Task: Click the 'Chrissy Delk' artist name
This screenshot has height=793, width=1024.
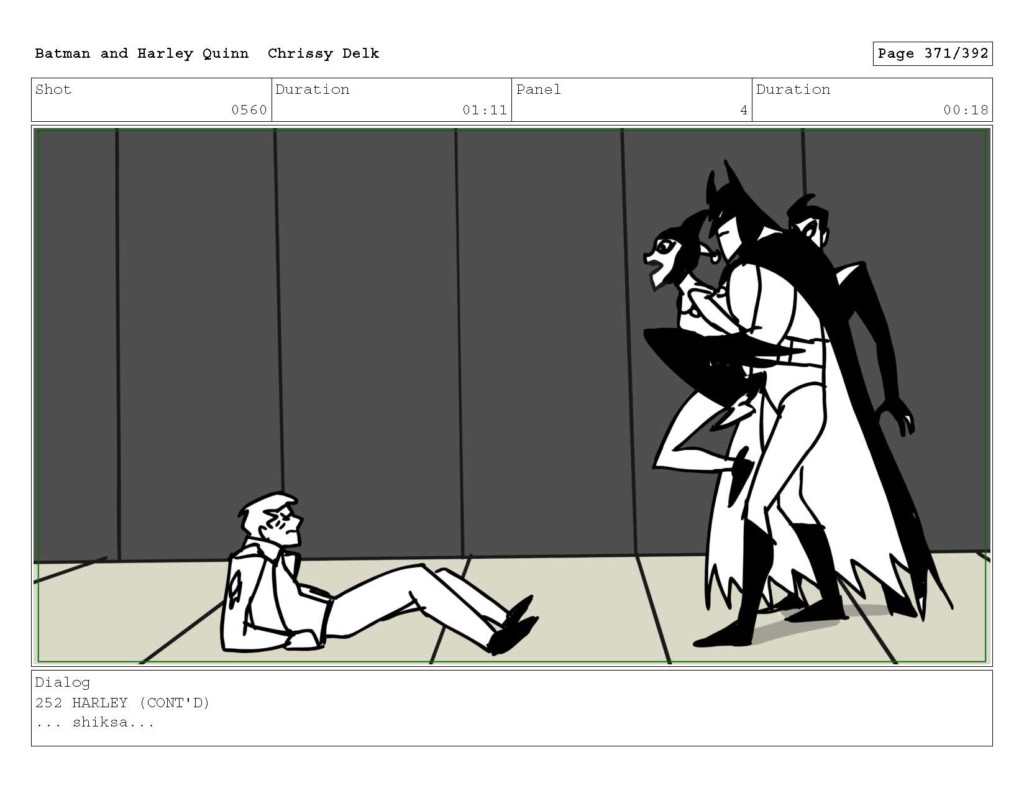Action: (x=323, y=54)
